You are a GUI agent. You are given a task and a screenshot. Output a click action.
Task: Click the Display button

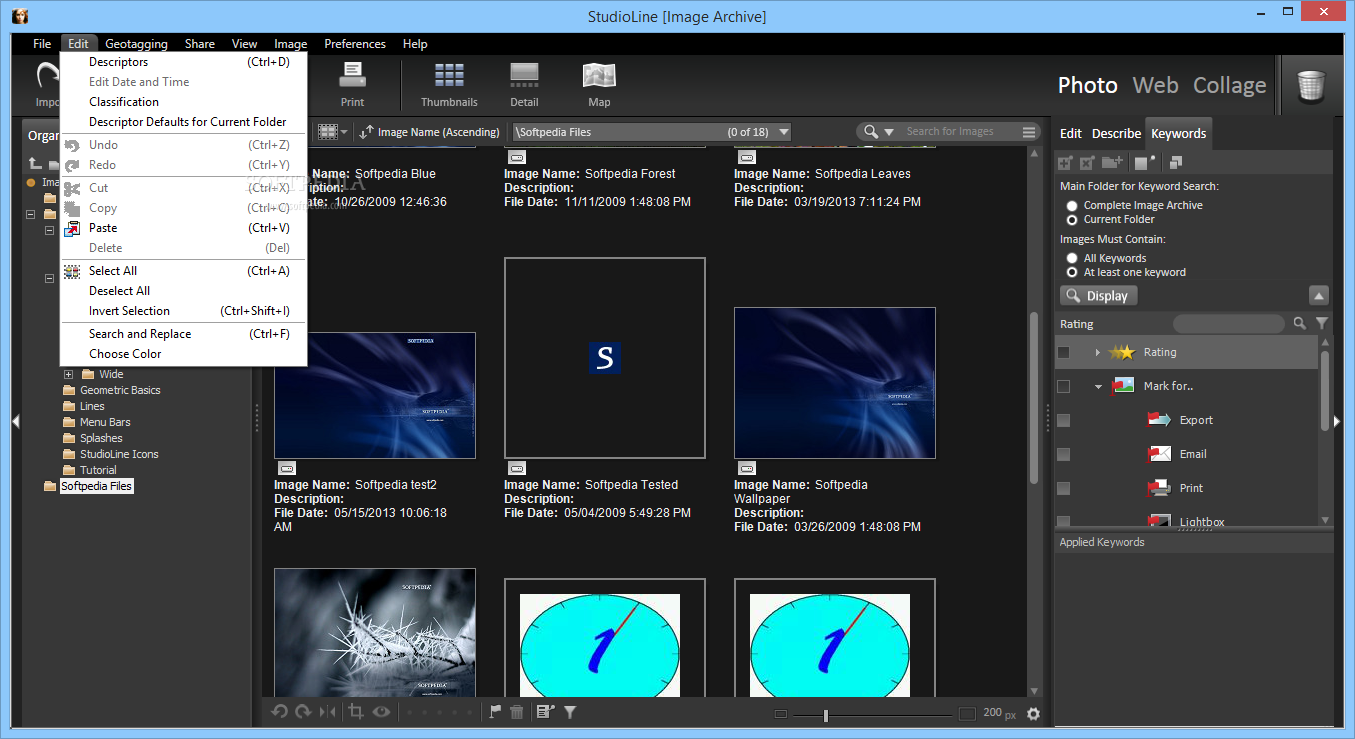pyautogui.click(x=1098, y=296)
